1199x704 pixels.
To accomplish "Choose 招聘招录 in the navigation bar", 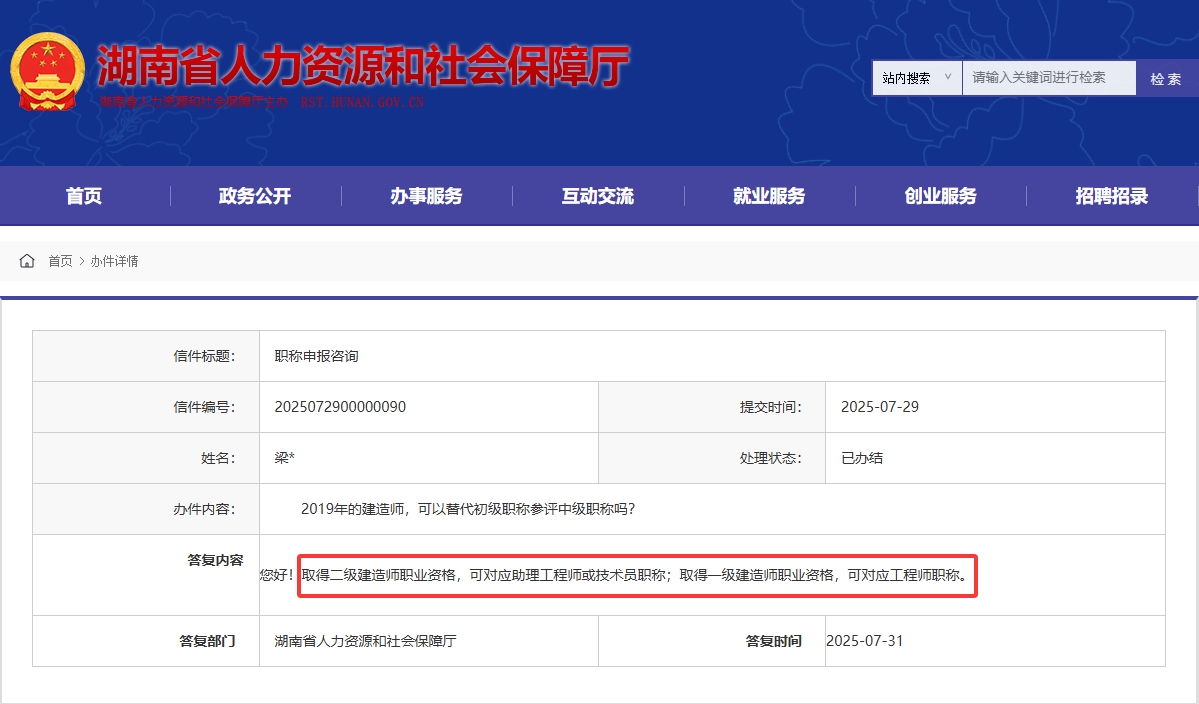I will pos(1112,196).
